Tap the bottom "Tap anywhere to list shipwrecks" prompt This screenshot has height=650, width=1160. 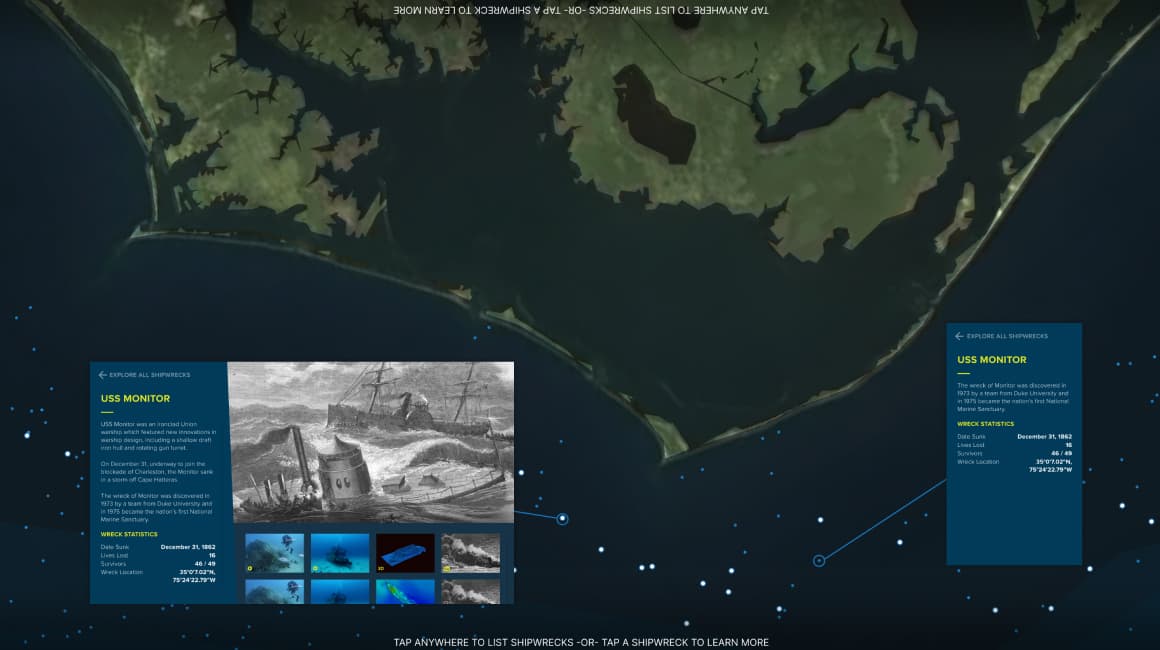581,642
